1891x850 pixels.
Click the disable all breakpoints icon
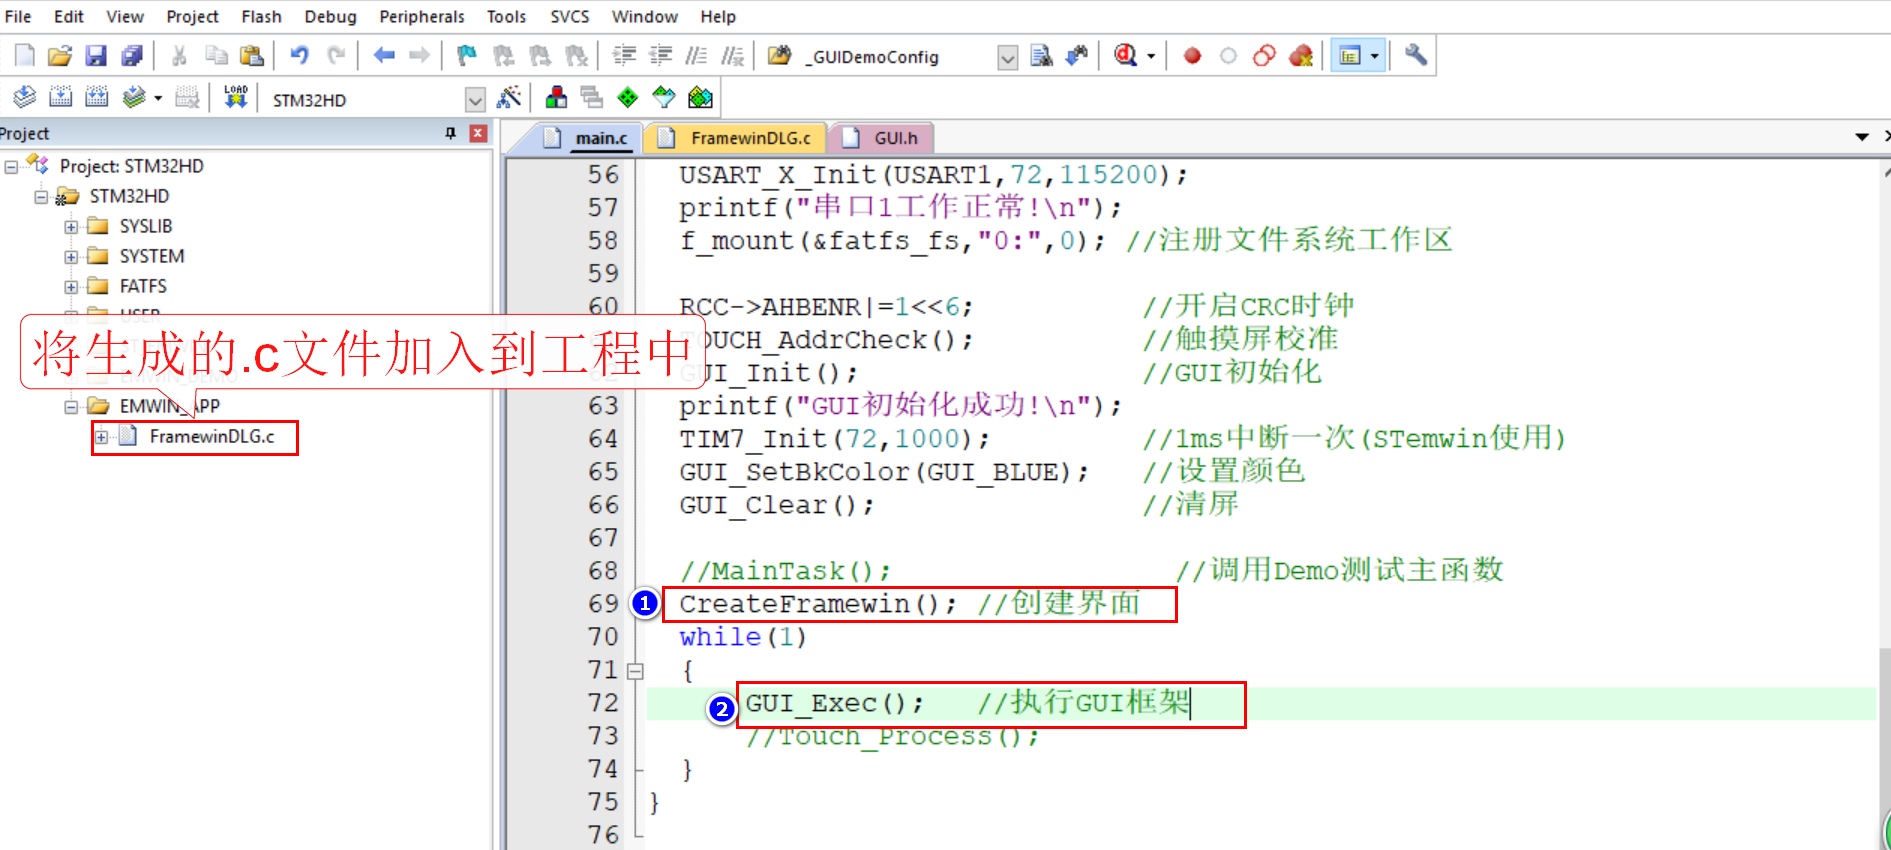(1264, 56)
